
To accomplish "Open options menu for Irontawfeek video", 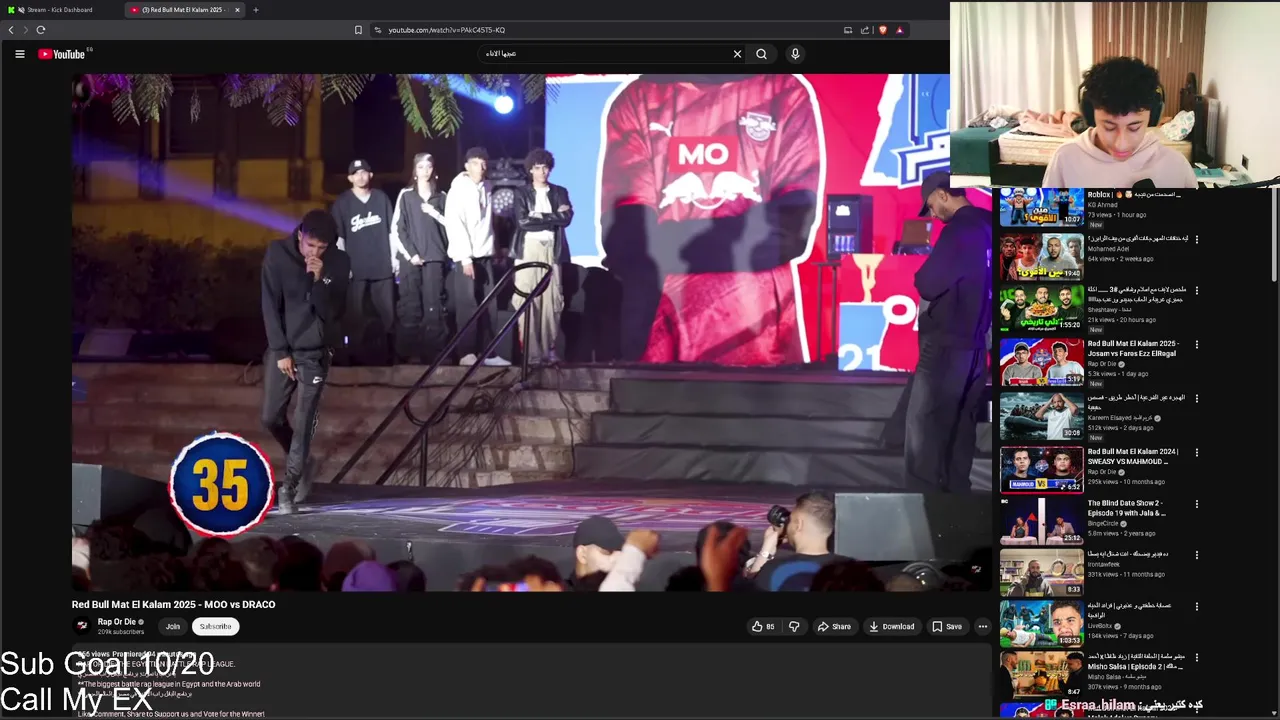I will click(x=1196, y=554).
